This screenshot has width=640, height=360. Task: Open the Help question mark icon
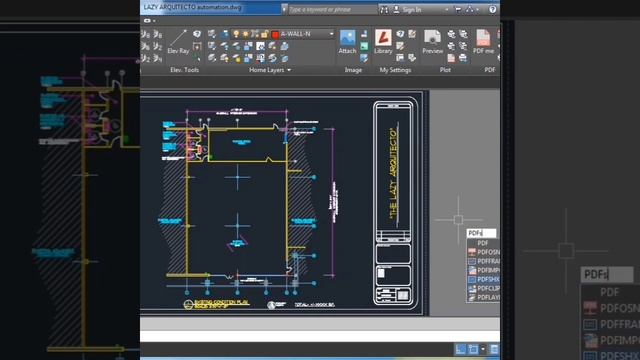pos(493,9)
